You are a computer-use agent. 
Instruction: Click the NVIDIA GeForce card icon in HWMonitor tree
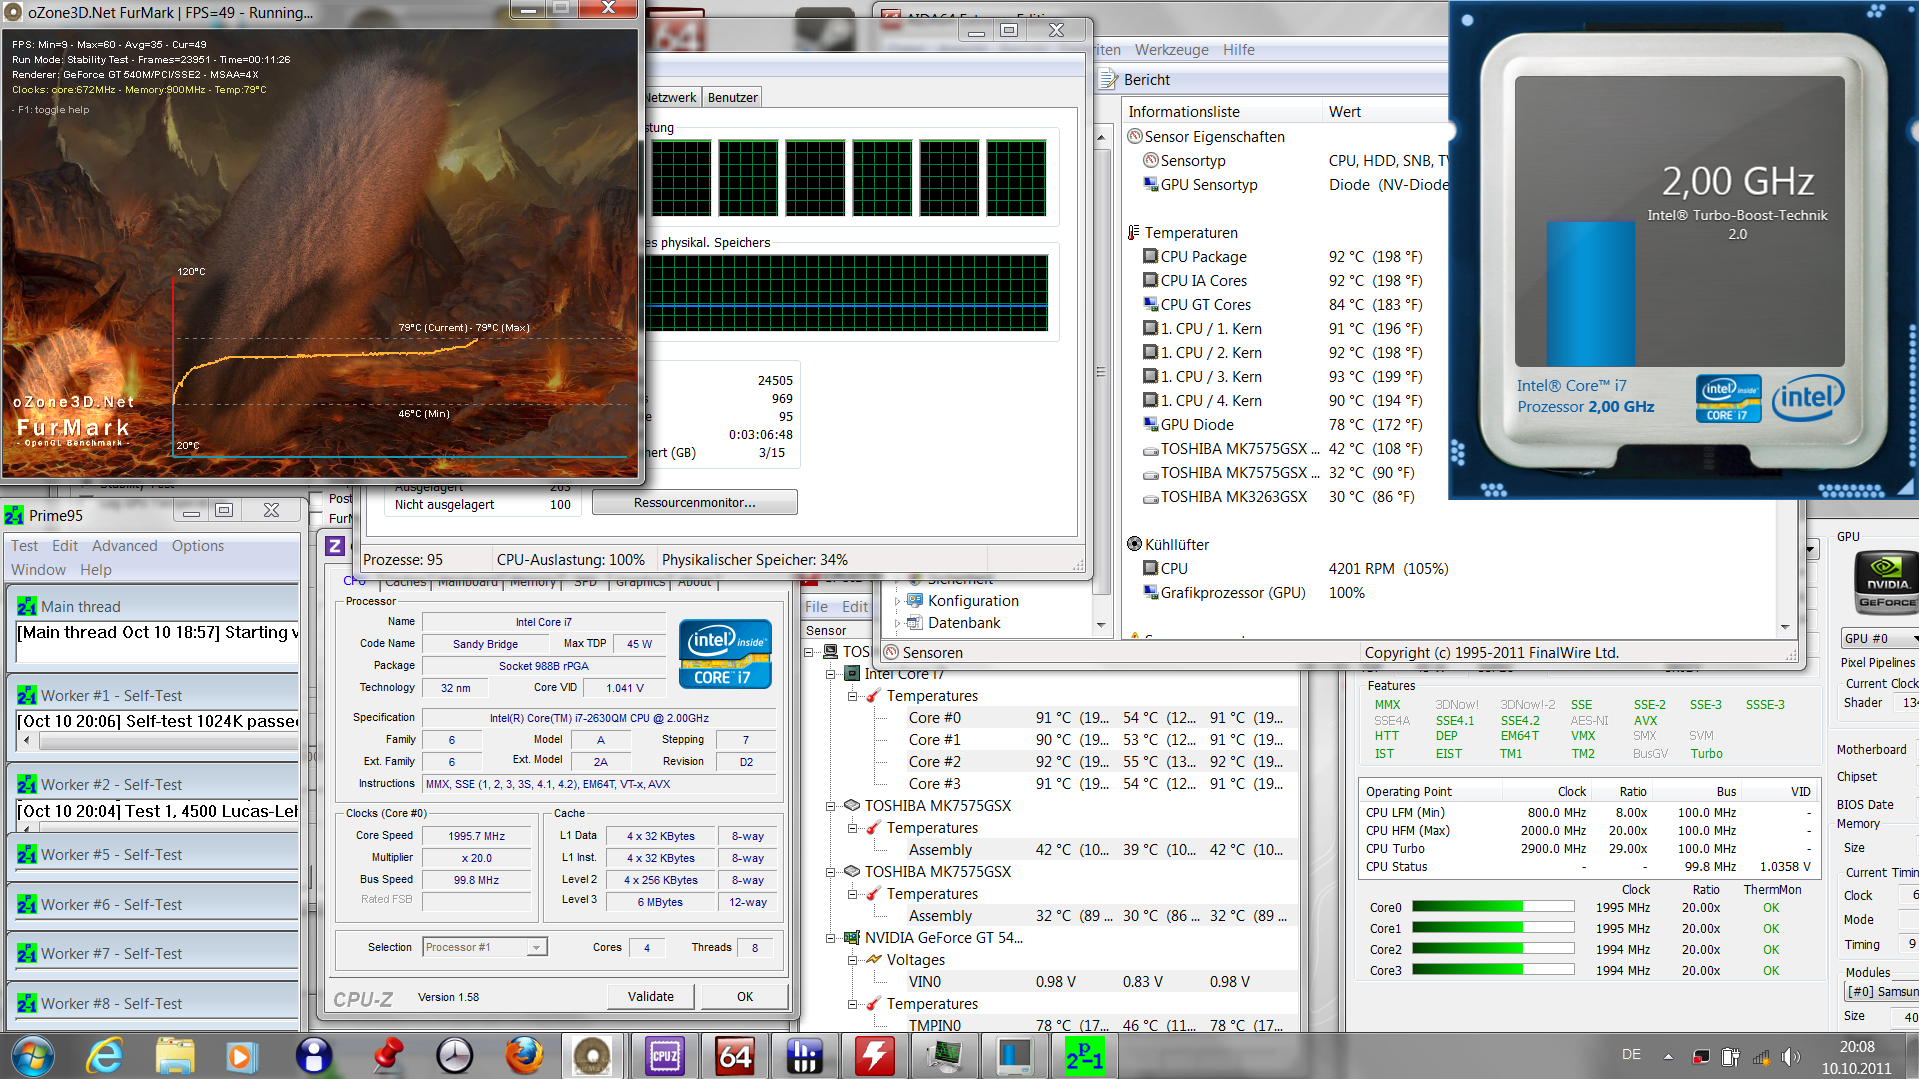point(852,938)
